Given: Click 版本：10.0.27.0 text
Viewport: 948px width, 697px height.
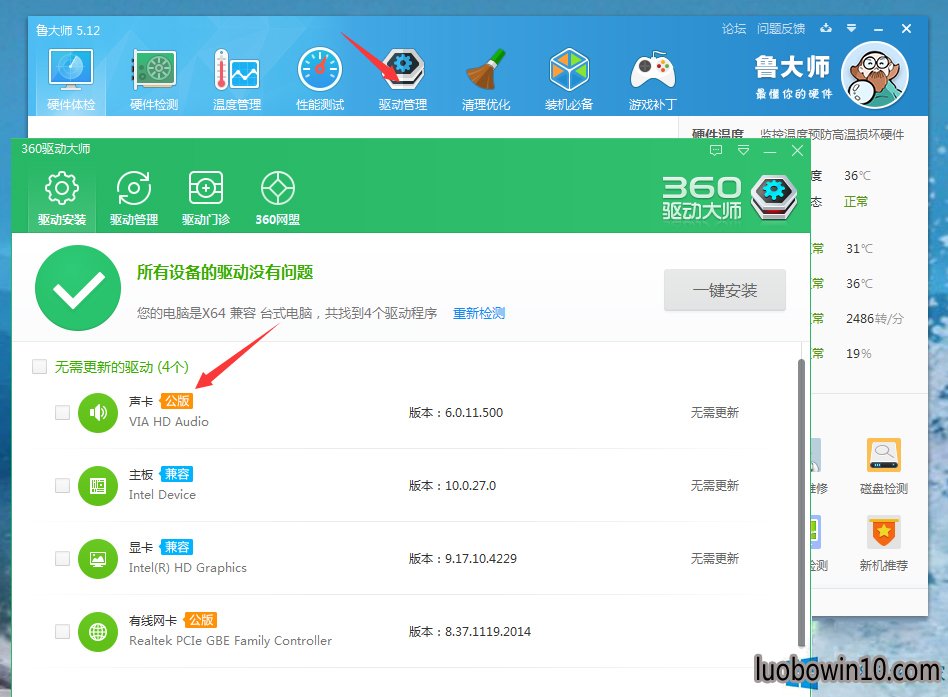Looking at the screenshot, I should [x=452, y=485].
